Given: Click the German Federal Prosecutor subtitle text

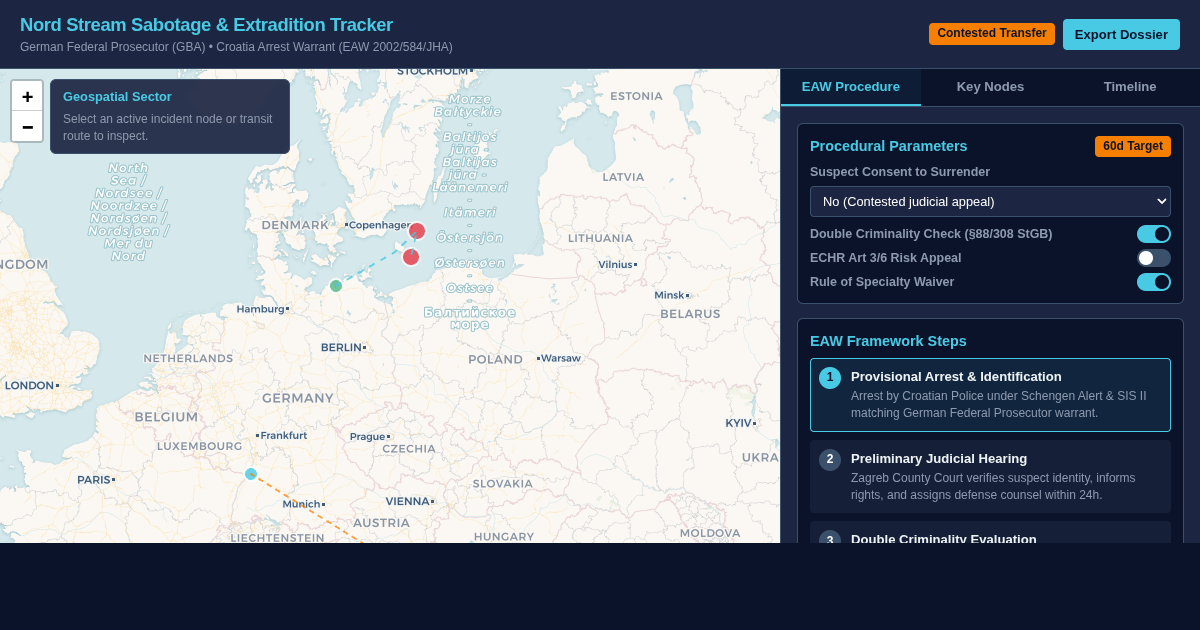Looking at the screenshot, I should (x=236, y=47).
